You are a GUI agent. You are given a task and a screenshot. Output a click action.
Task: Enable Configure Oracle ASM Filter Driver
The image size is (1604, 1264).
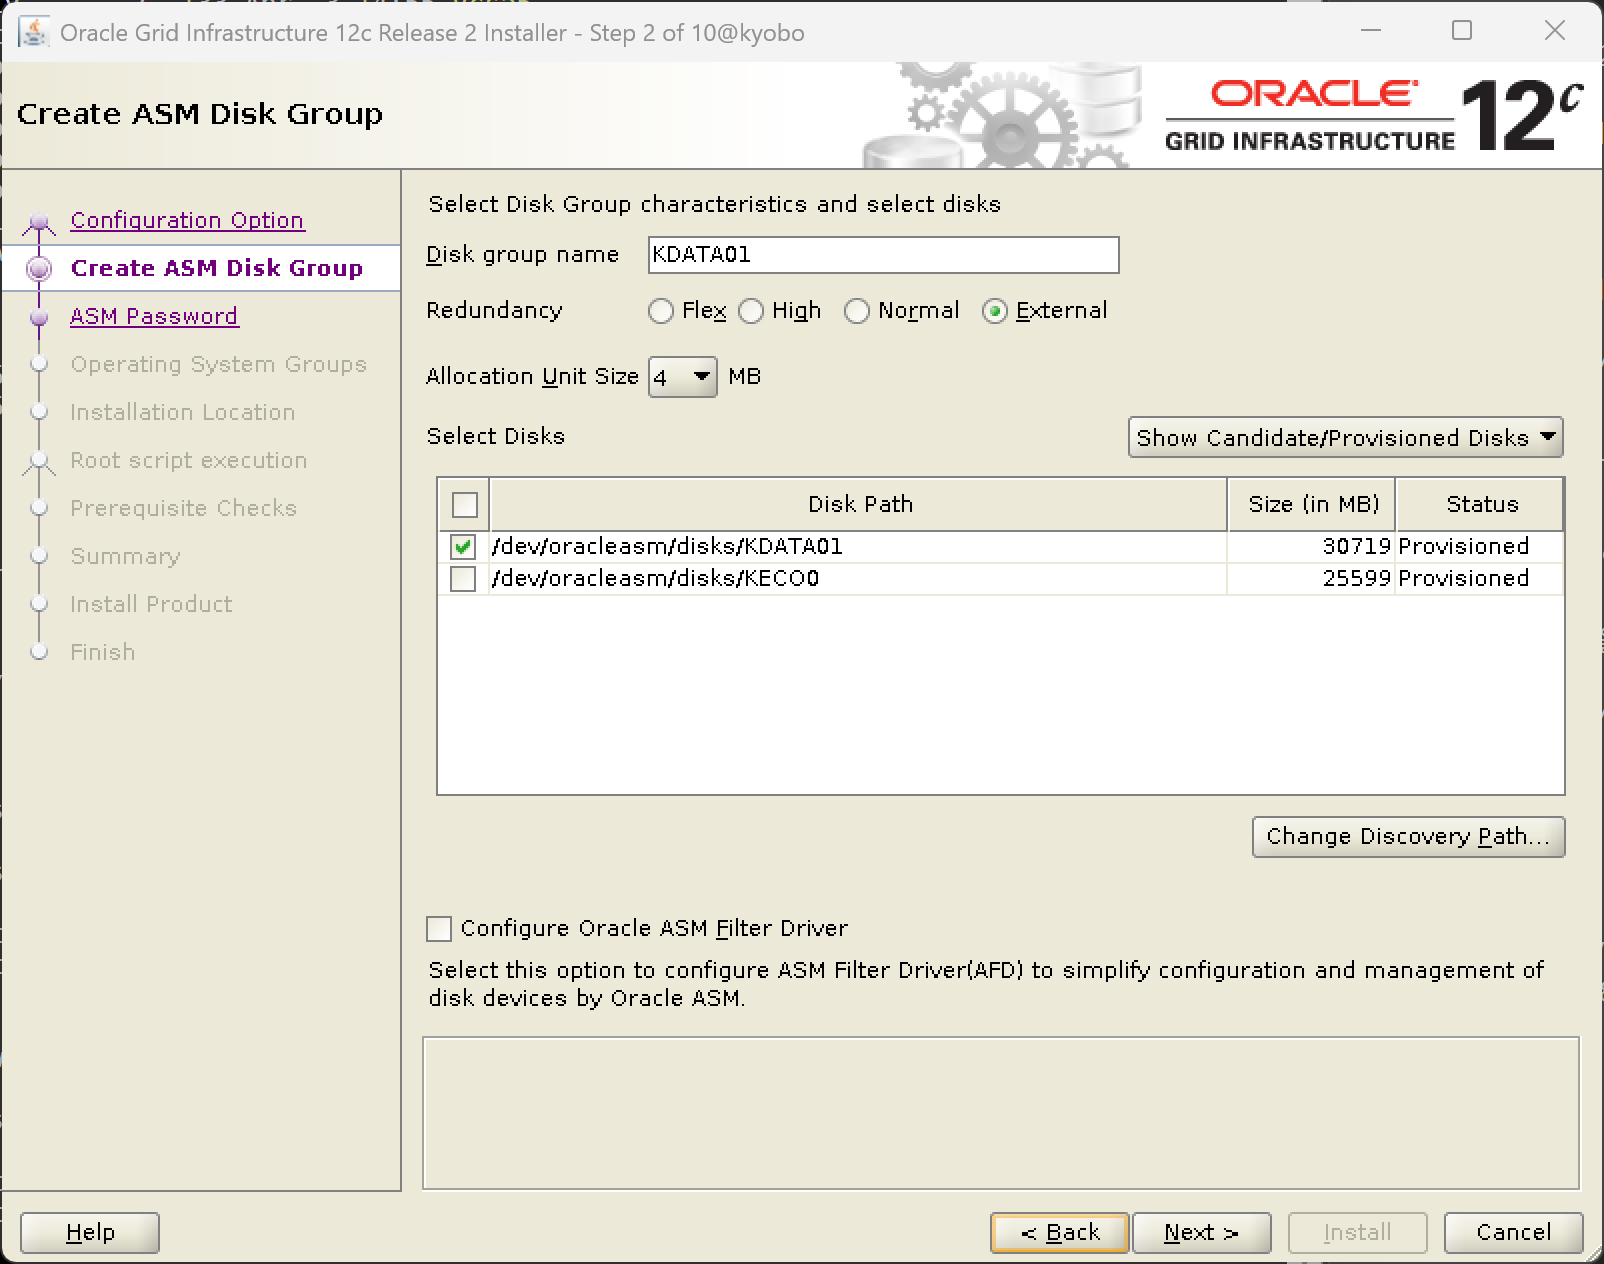[x=439, y=929]
